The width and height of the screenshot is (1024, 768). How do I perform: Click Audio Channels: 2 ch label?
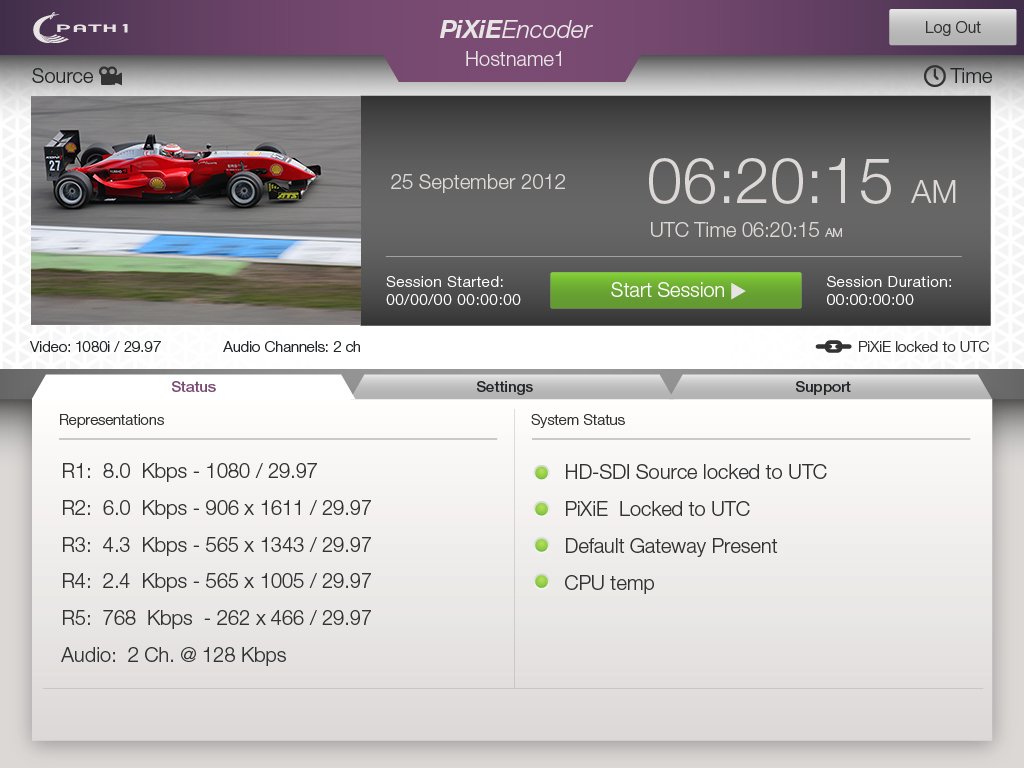point(292,347)
